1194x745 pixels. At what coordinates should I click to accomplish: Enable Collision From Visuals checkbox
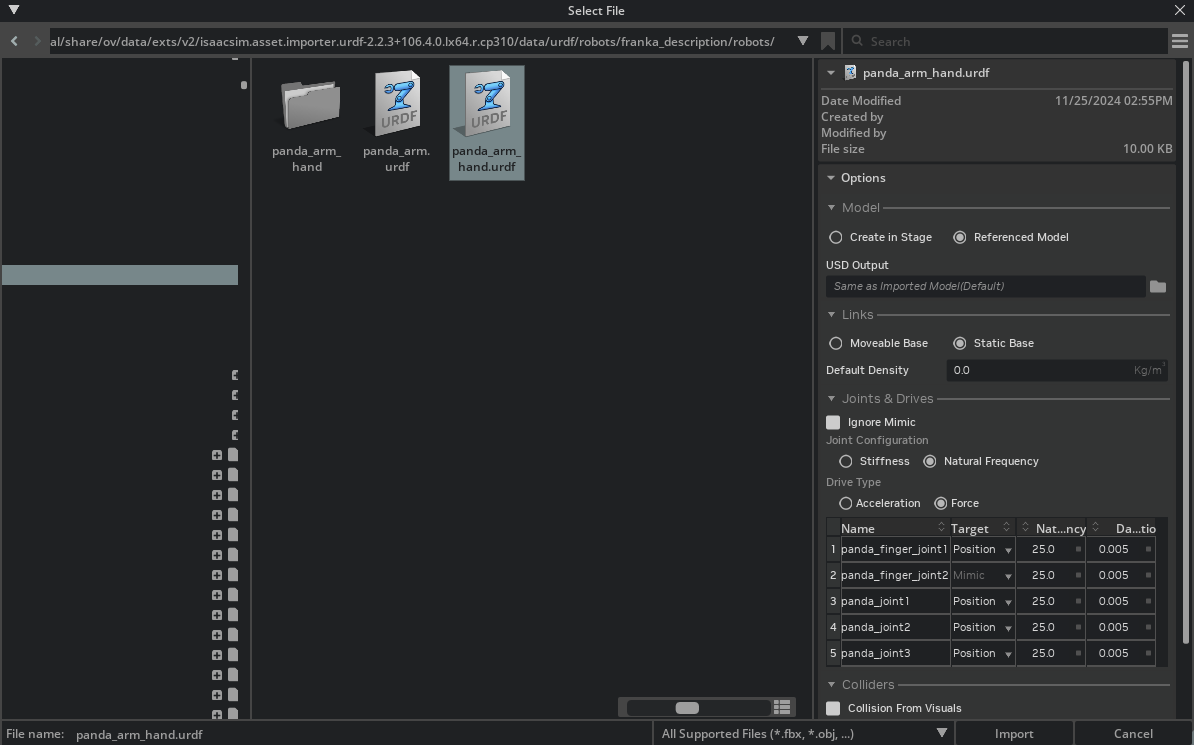833,708
